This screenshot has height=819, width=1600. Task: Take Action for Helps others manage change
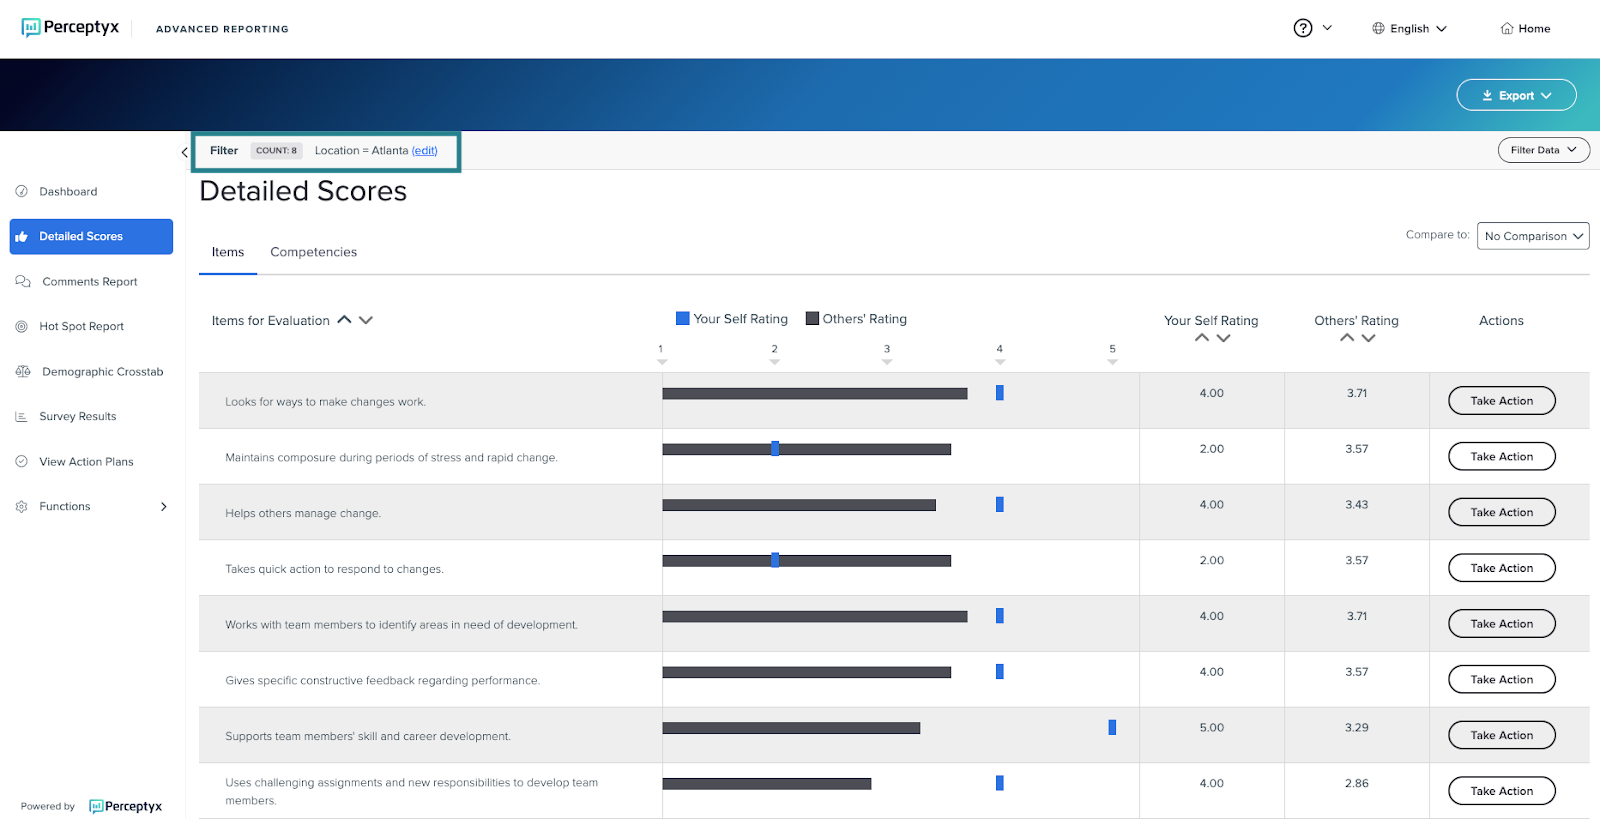click(1502, 513)
